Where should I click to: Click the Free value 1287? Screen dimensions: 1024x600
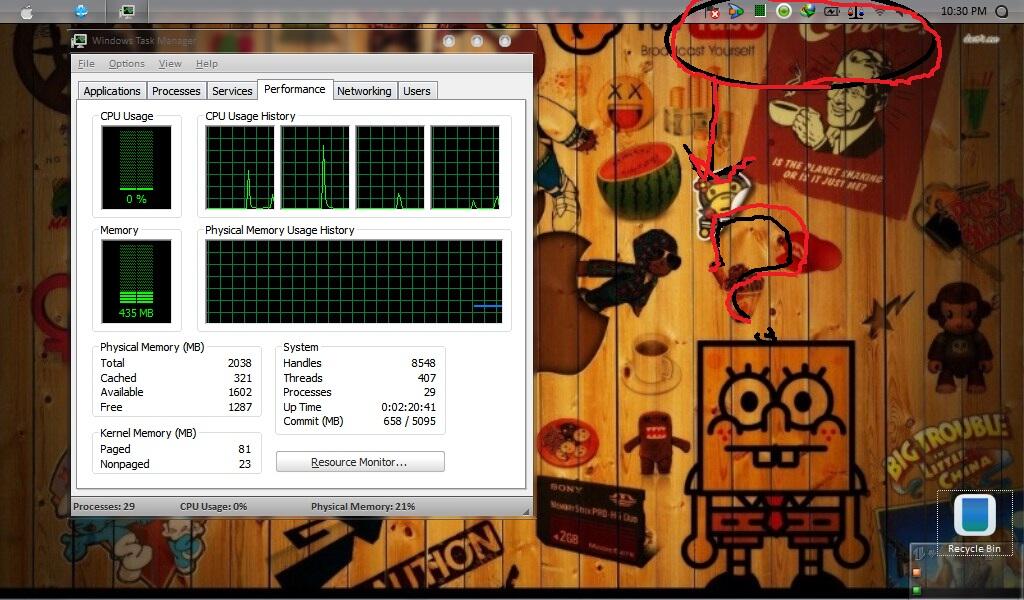click(x=240, y=407)
